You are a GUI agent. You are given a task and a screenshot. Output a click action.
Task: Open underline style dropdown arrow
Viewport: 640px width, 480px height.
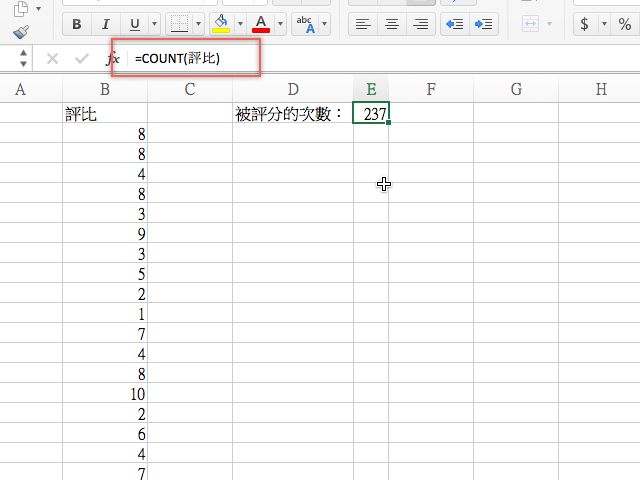coord(154,24)
